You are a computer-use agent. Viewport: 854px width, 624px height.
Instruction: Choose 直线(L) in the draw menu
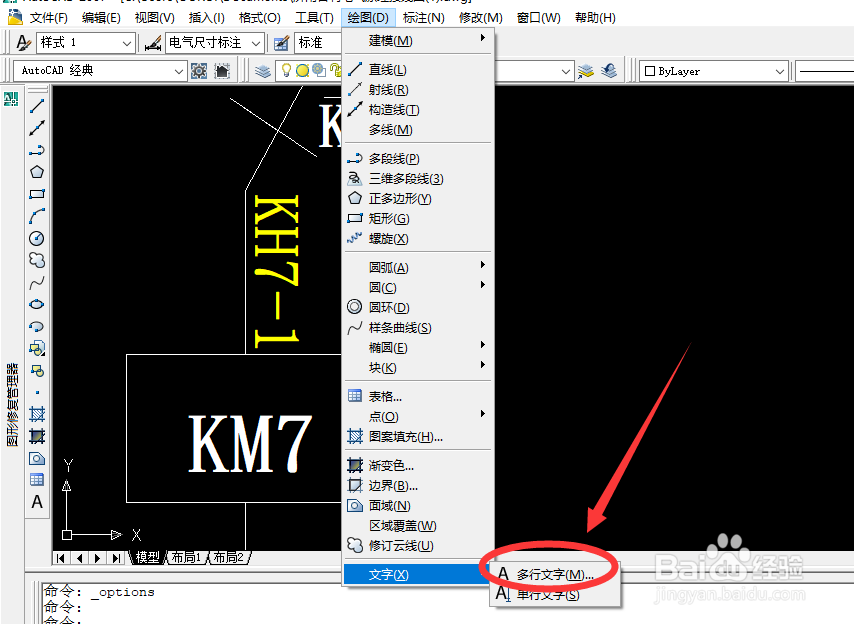[418, 69]
